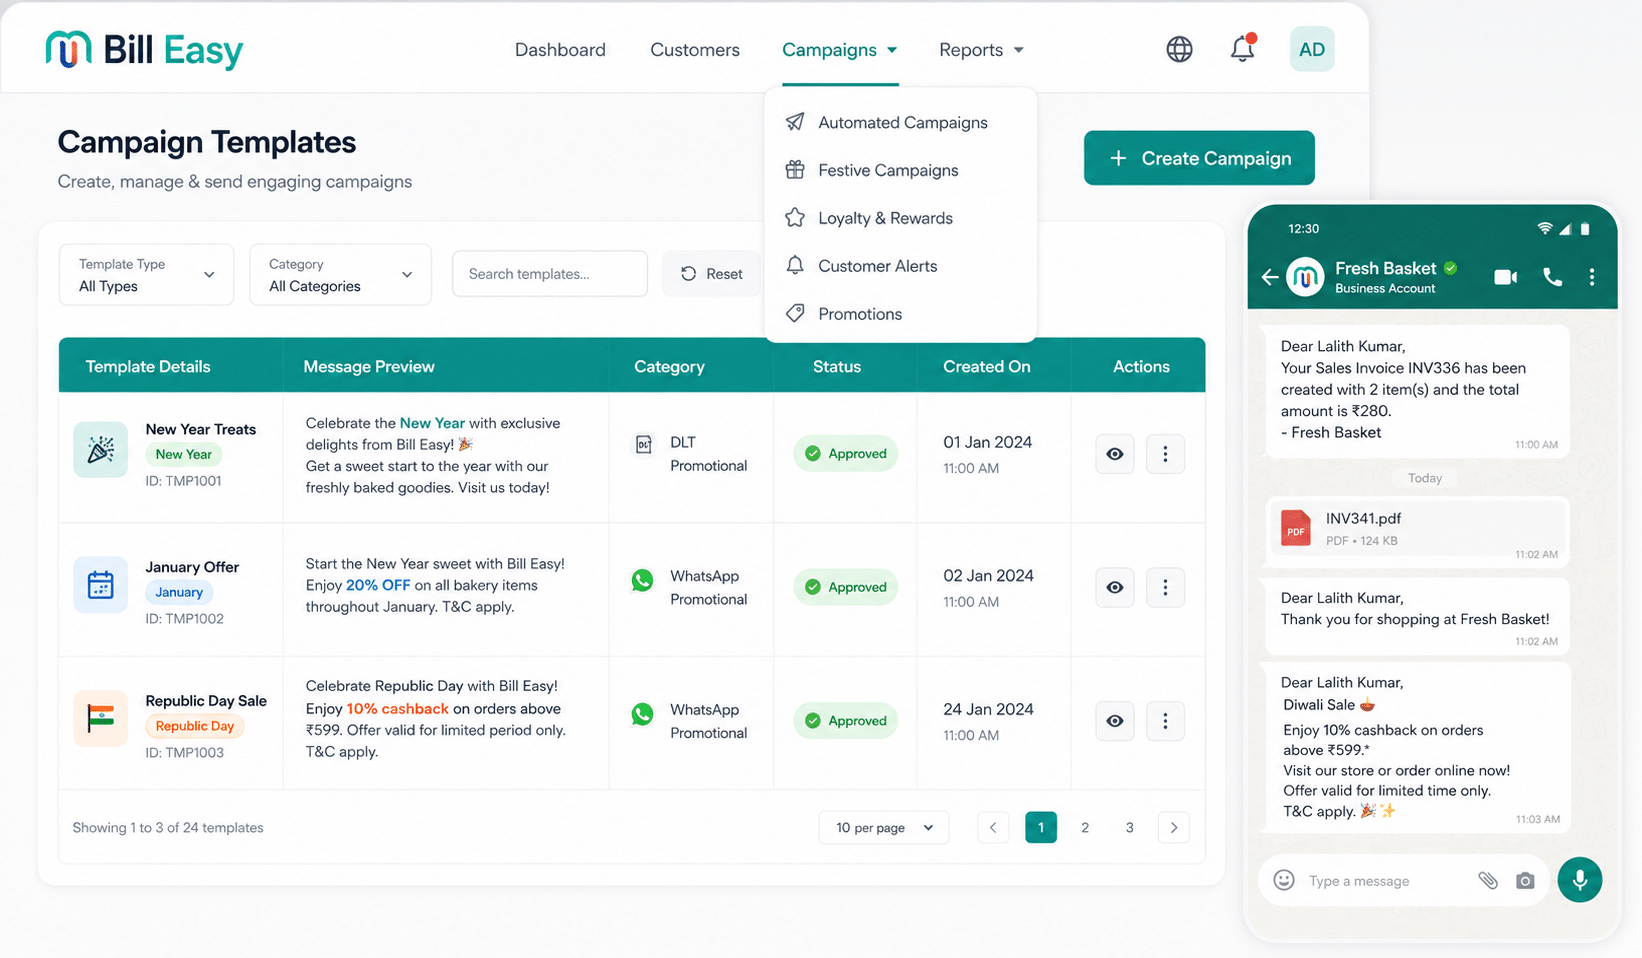This screenshot has height=958, width=1642.
Task: Go to the previous page arrow
Action: (993, 827)
